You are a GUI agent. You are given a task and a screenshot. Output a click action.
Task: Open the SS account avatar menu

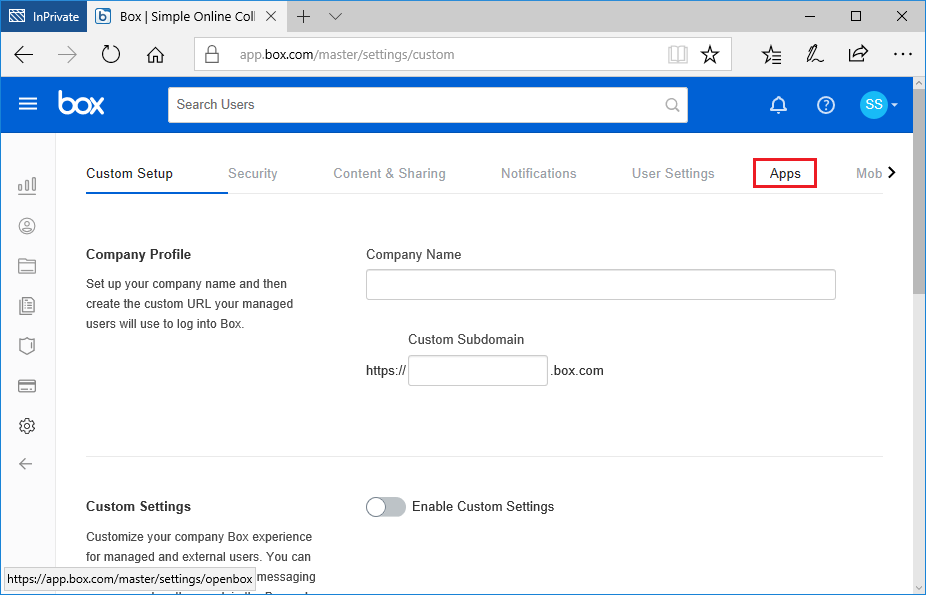point(878,105)
